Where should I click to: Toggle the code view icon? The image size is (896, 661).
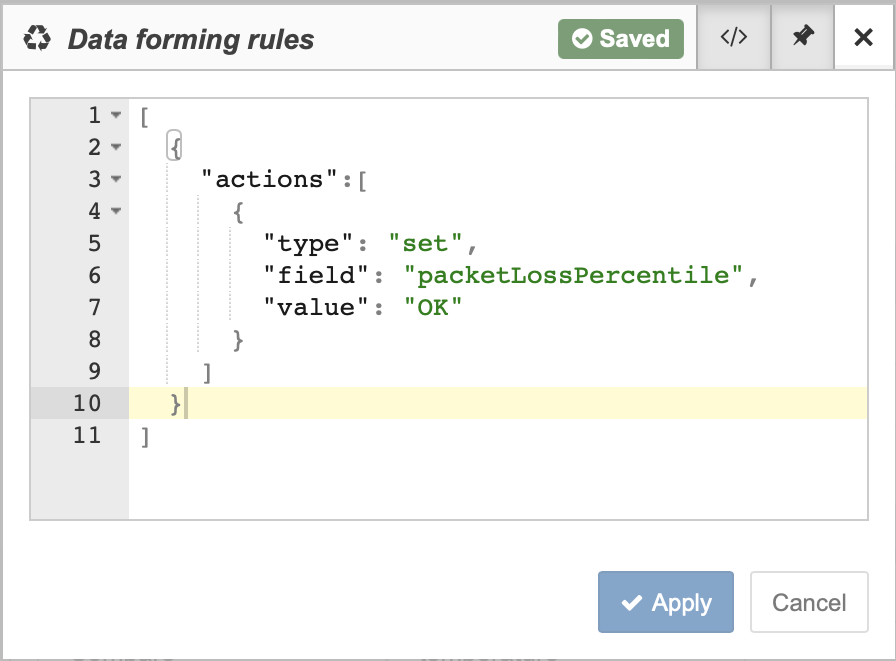pyautogui.click(x=734, y=38)
